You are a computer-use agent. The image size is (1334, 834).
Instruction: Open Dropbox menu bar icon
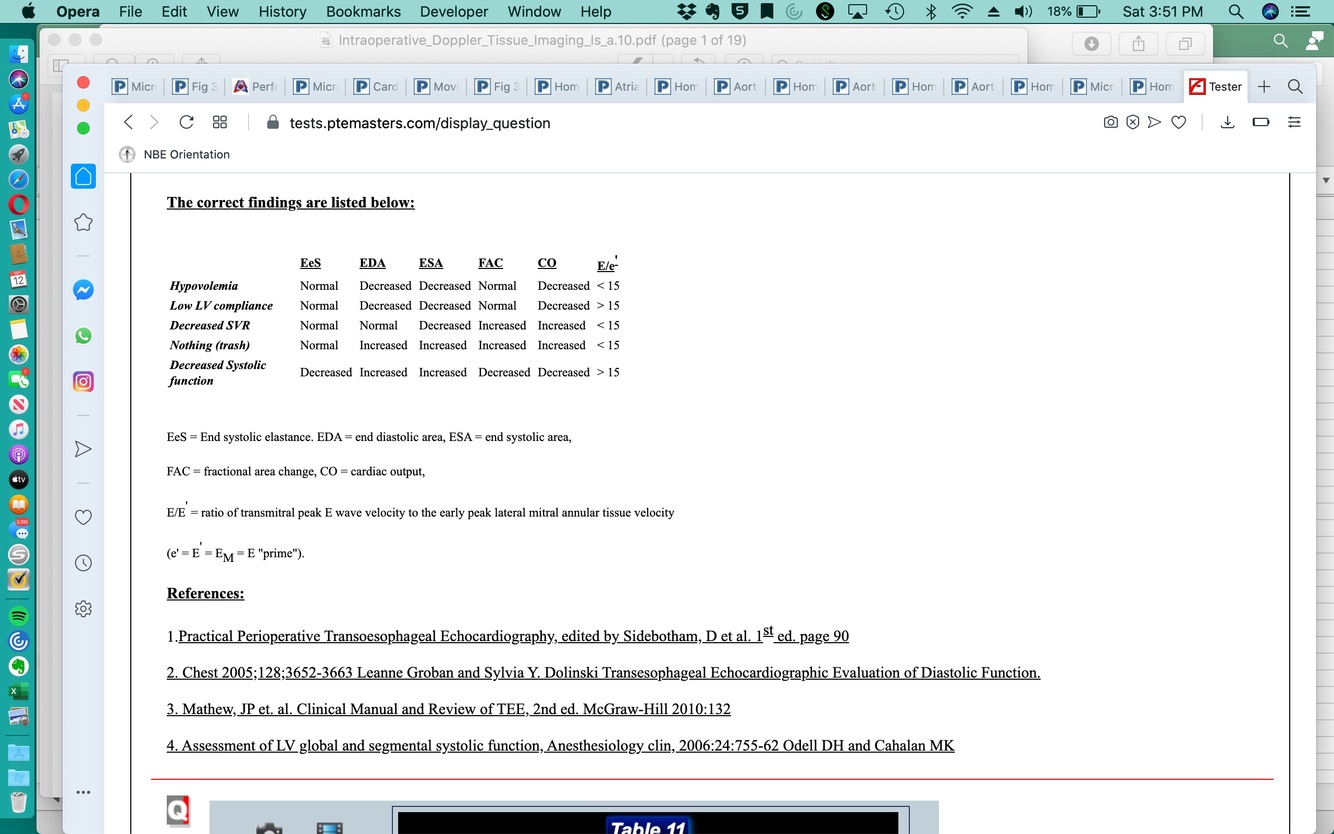tap(686, 11)
